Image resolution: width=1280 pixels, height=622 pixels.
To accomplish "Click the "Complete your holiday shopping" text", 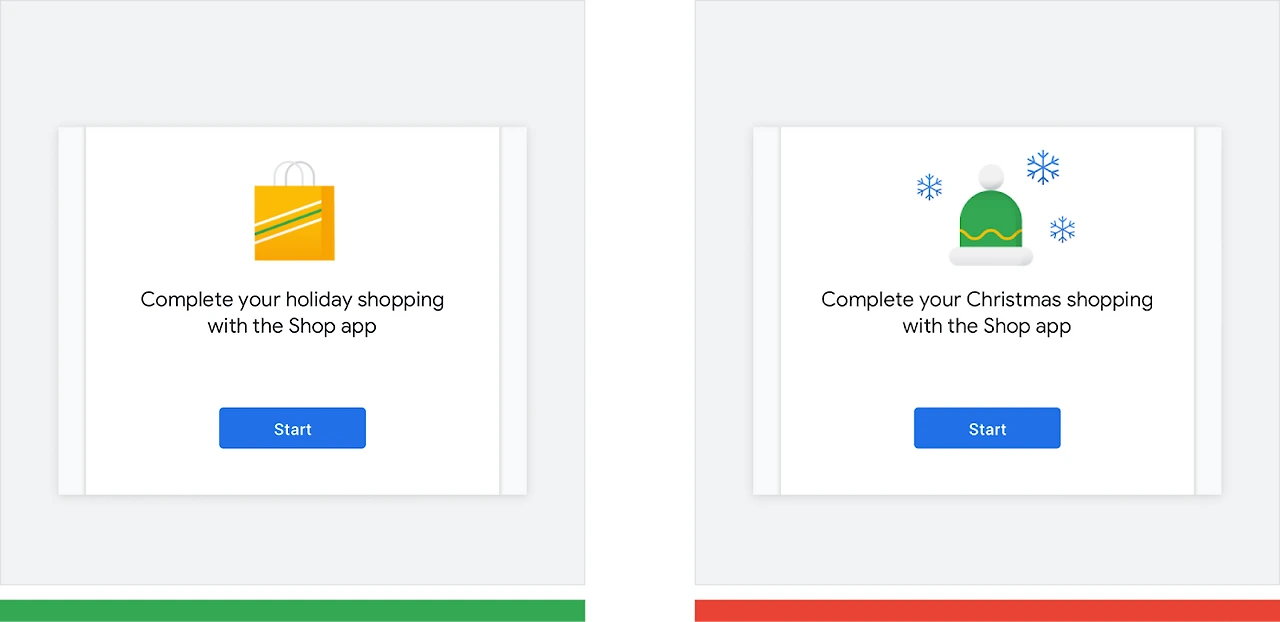I will pos(292,299).
